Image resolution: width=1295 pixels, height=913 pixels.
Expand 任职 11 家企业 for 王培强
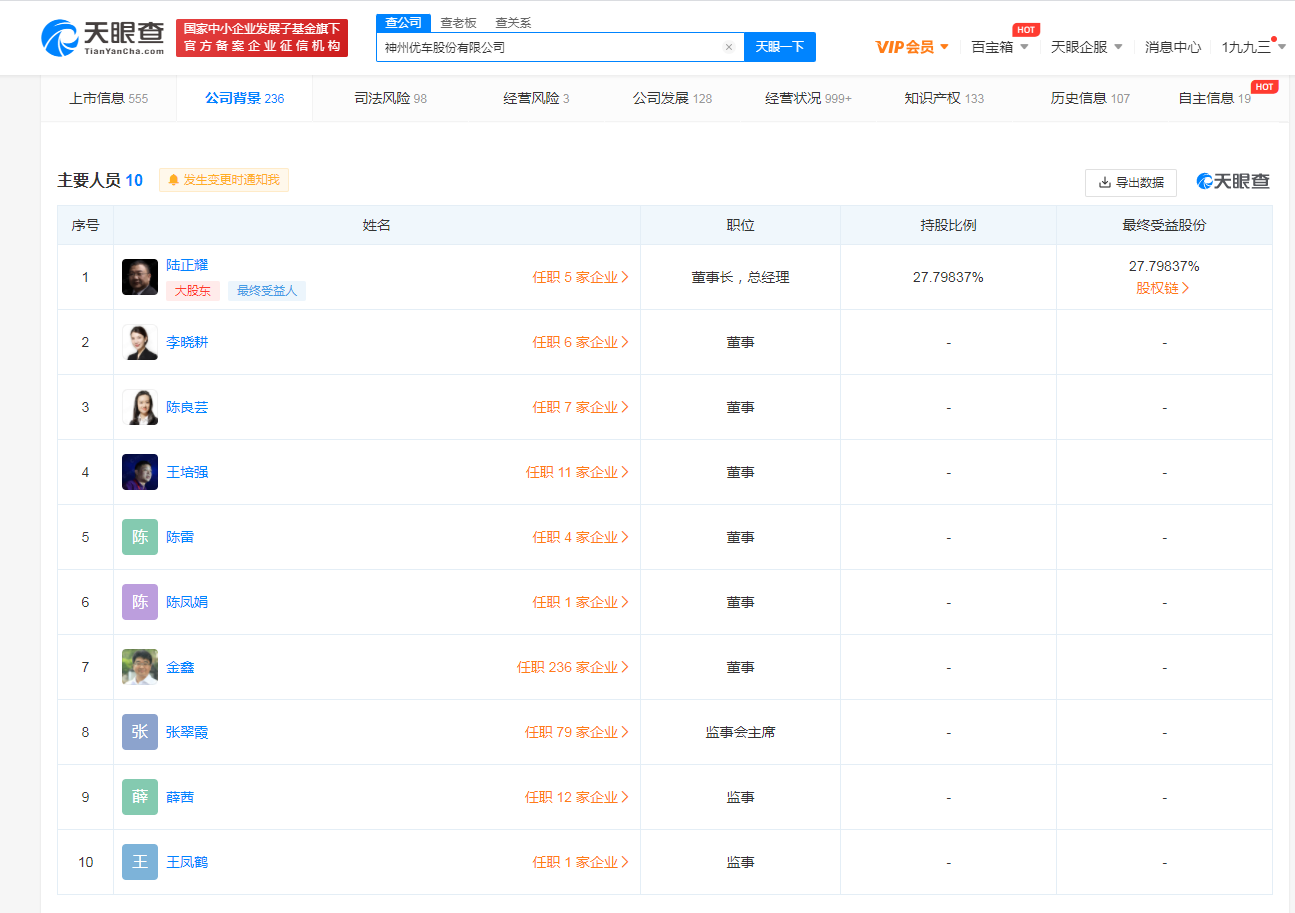(577, 472)
